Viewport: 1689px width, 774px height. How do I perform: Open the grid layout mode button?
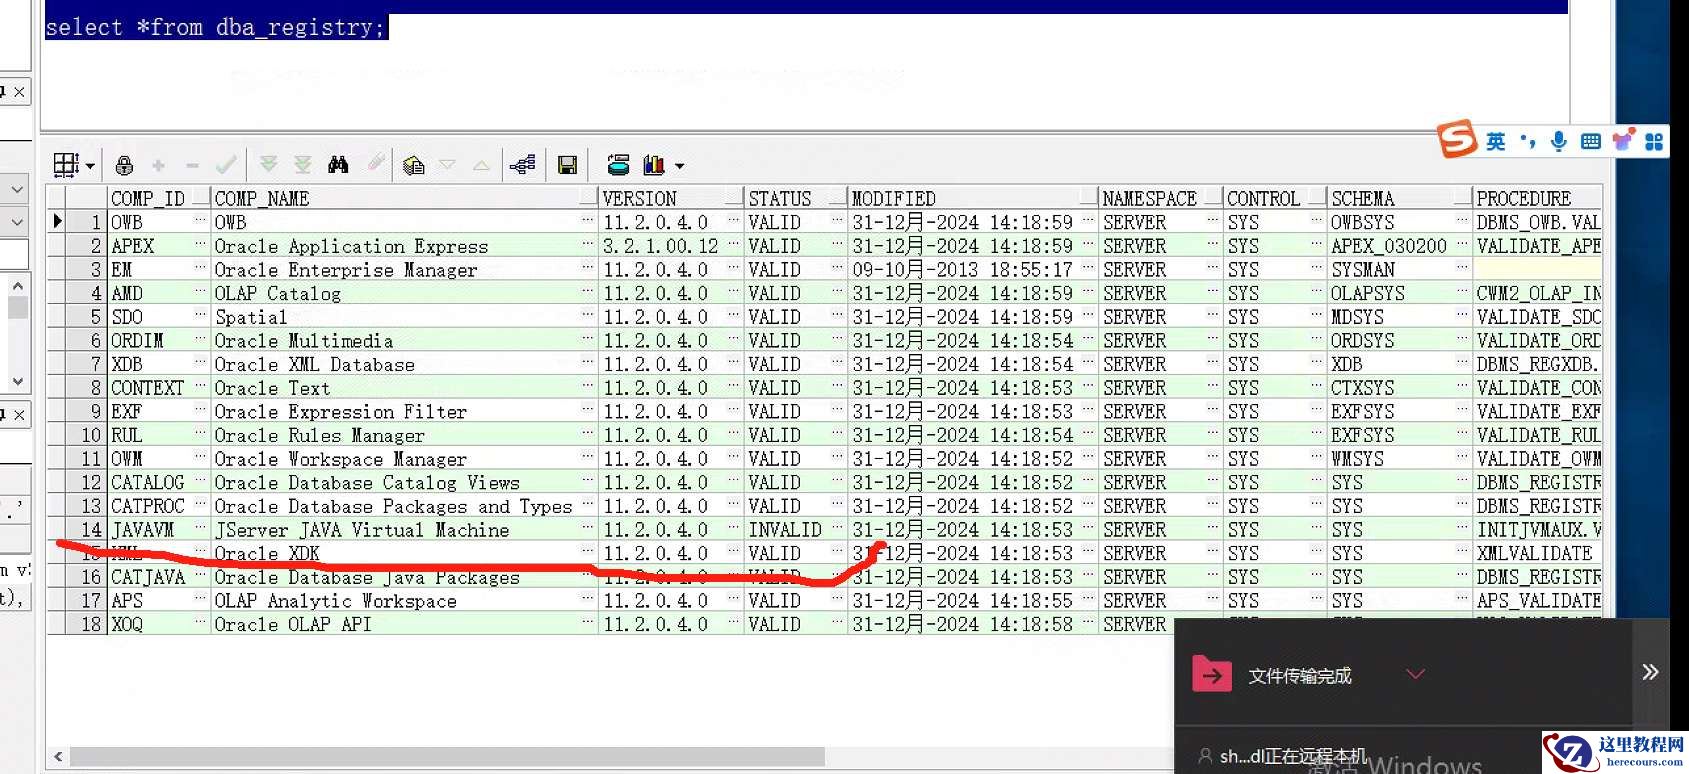pos(66,165)
